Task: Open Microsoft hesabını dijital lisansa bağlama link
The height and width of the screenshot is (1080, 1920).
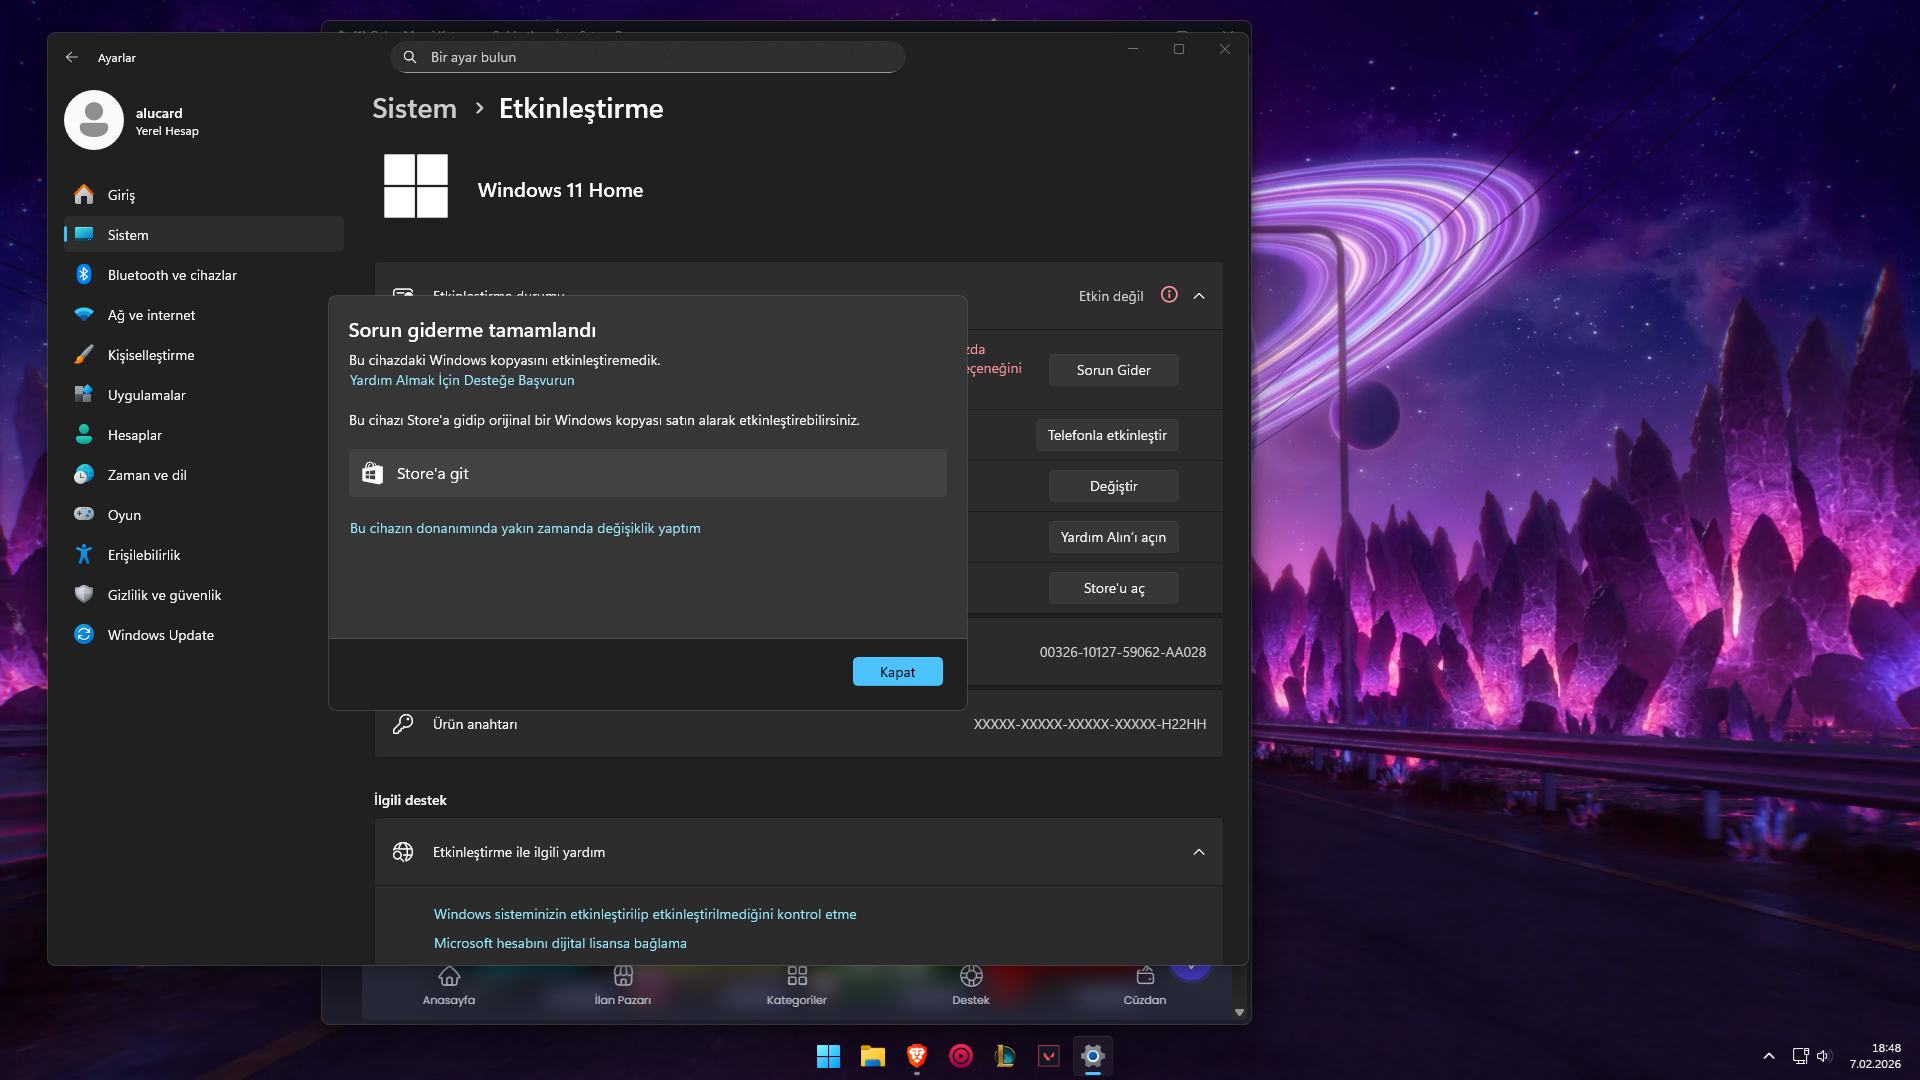Action: click(x=560, y=943)
